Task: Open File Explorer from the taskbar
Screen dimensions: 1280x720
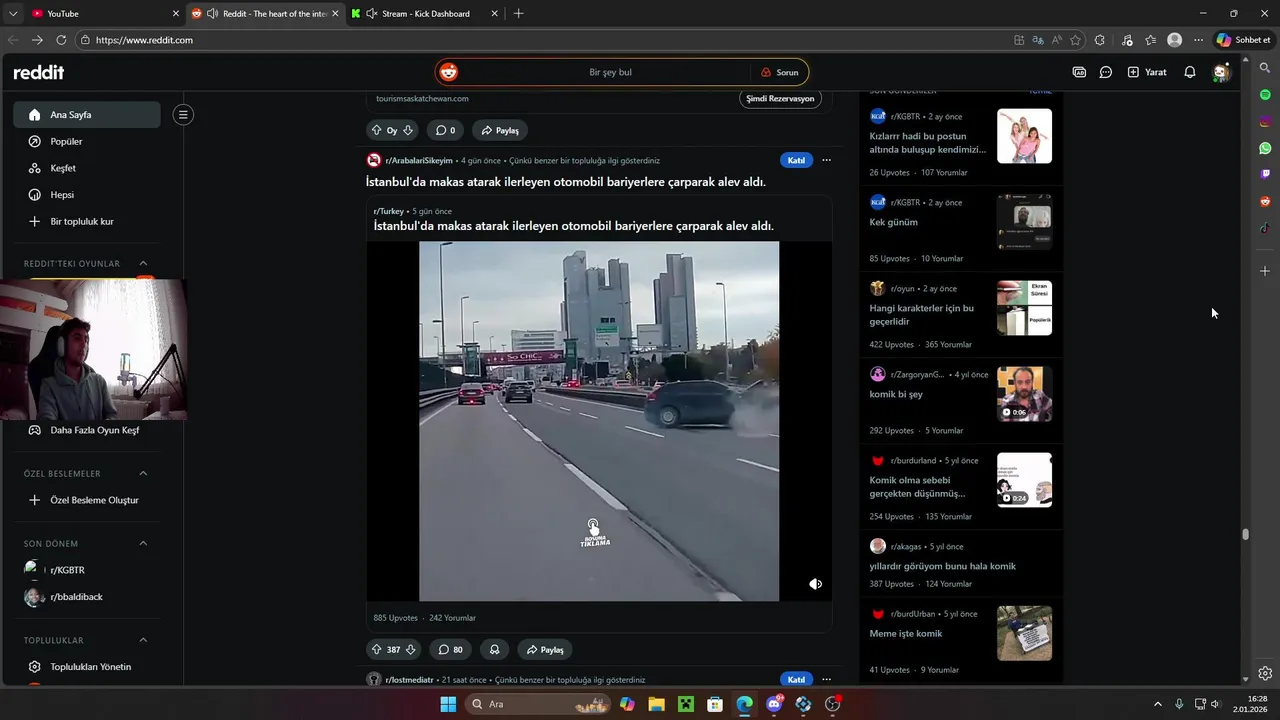Action: 656,704
